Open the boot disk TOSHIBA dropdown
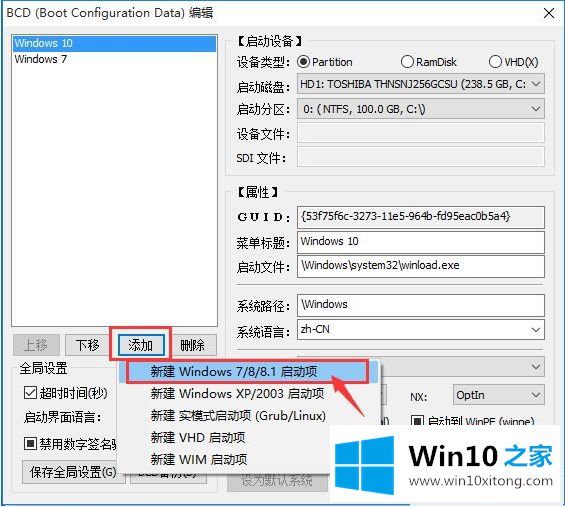The image size is (565, 507). [421, 84]
